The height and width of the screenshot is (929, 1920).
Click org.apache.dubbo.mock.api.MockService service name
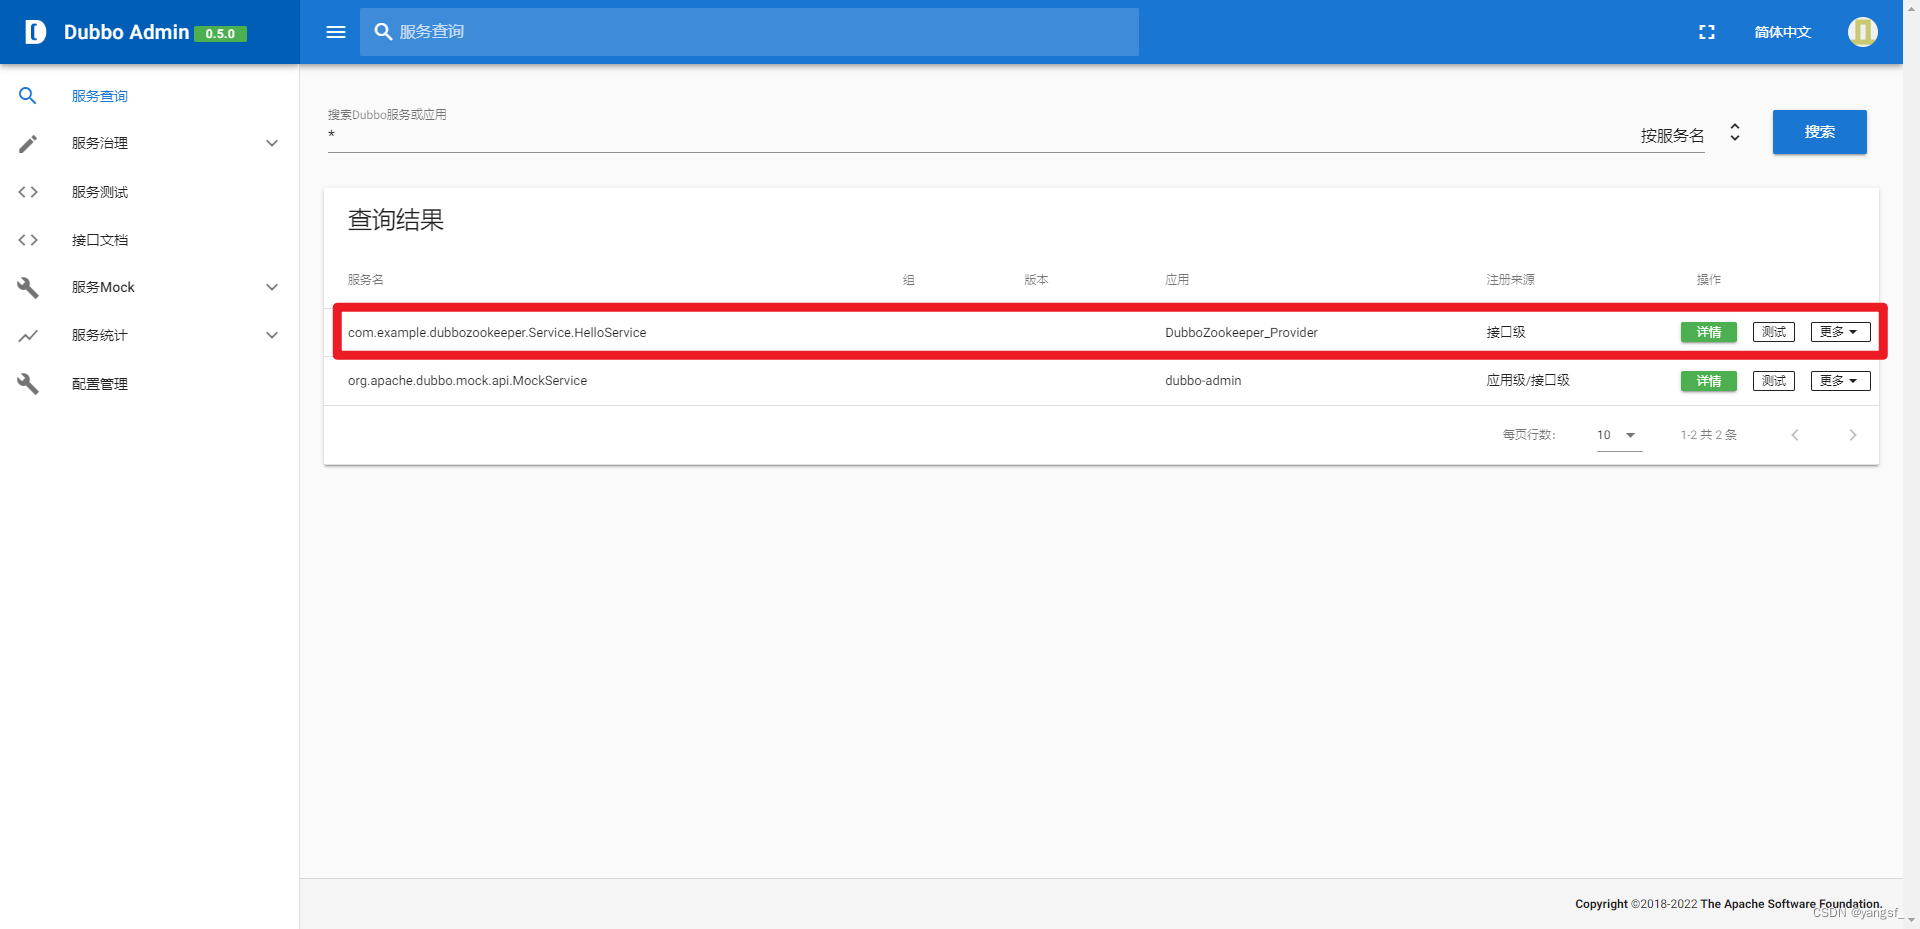click(x=467, y=381)
